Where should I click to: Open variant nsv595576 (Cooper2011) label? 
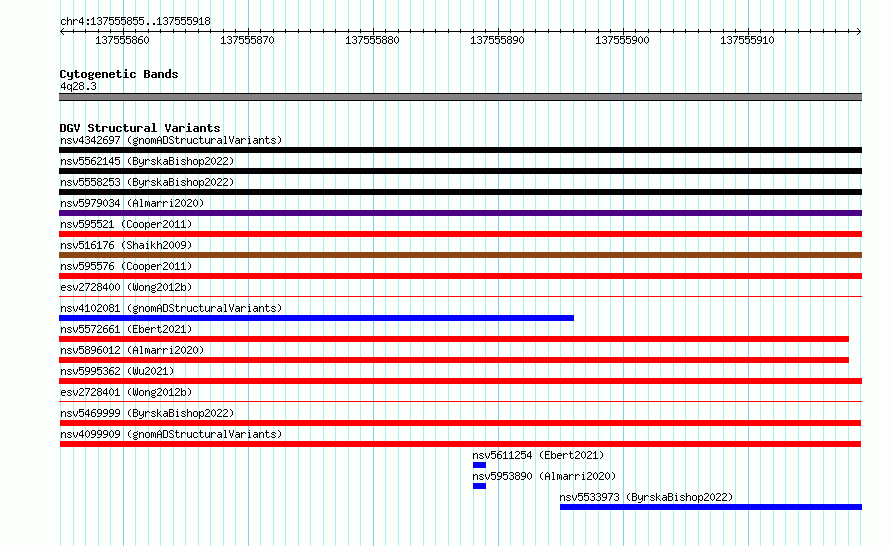(126, 266)
